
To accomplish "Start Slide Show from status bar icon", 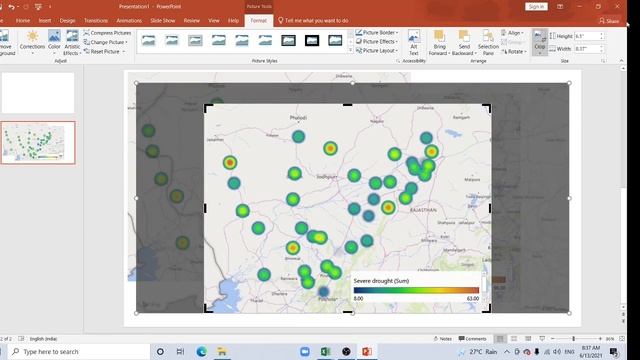I will click(x=542, y=339).
